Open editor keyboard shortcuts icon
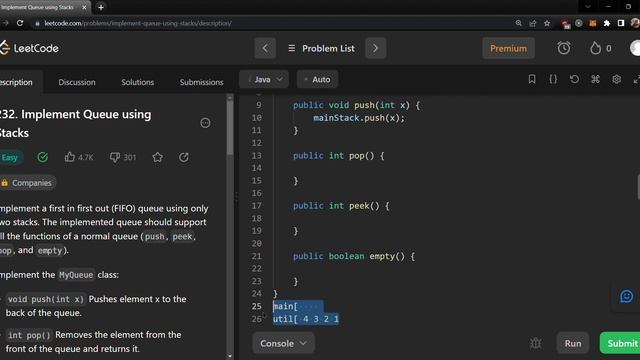 (x=596, y=79)
